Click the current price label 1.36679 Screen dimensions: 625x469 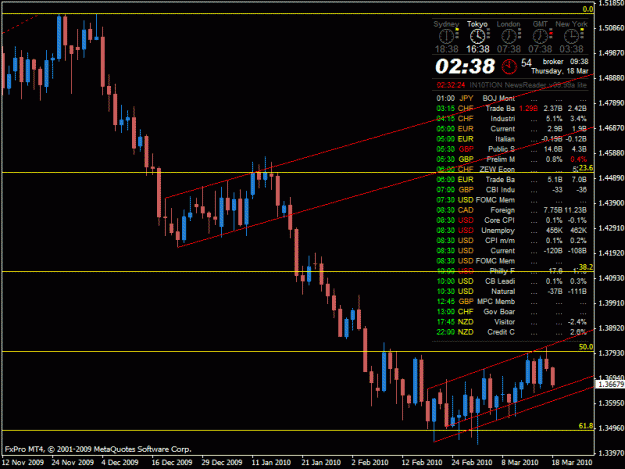coord(610,384)
